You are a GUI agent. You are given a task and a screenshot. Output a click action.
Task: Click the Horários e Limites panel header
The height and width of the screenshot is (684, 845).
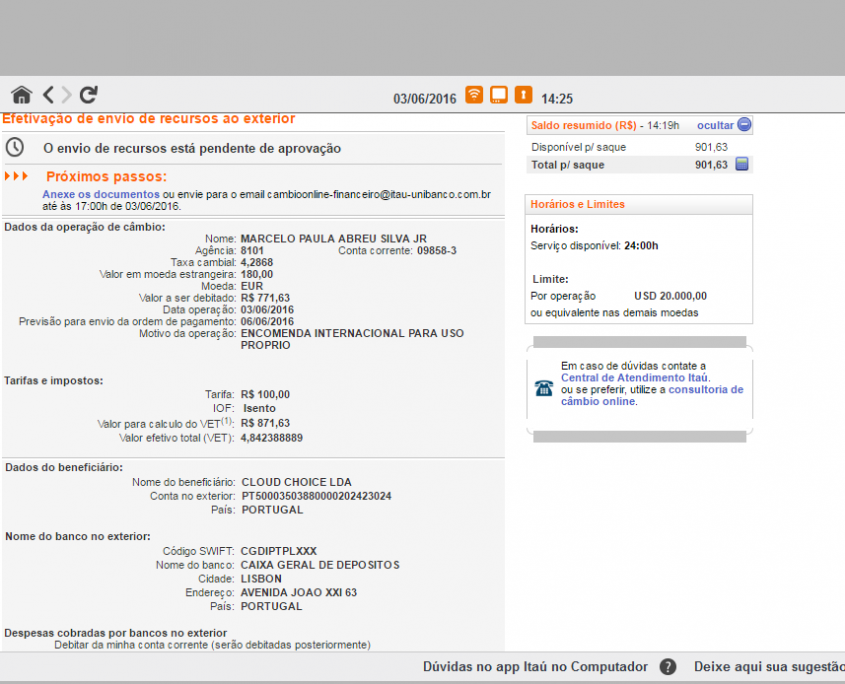tap(577, 204)
